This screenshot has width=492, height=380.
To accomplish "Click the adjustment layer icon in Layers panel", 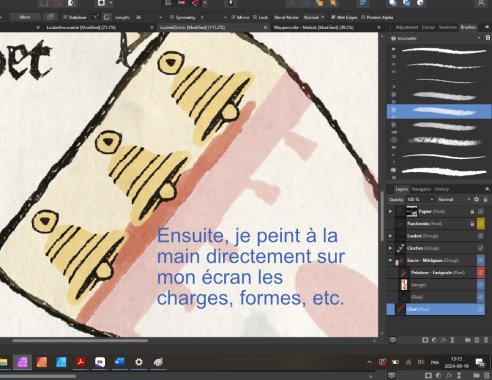I will 434,340.
